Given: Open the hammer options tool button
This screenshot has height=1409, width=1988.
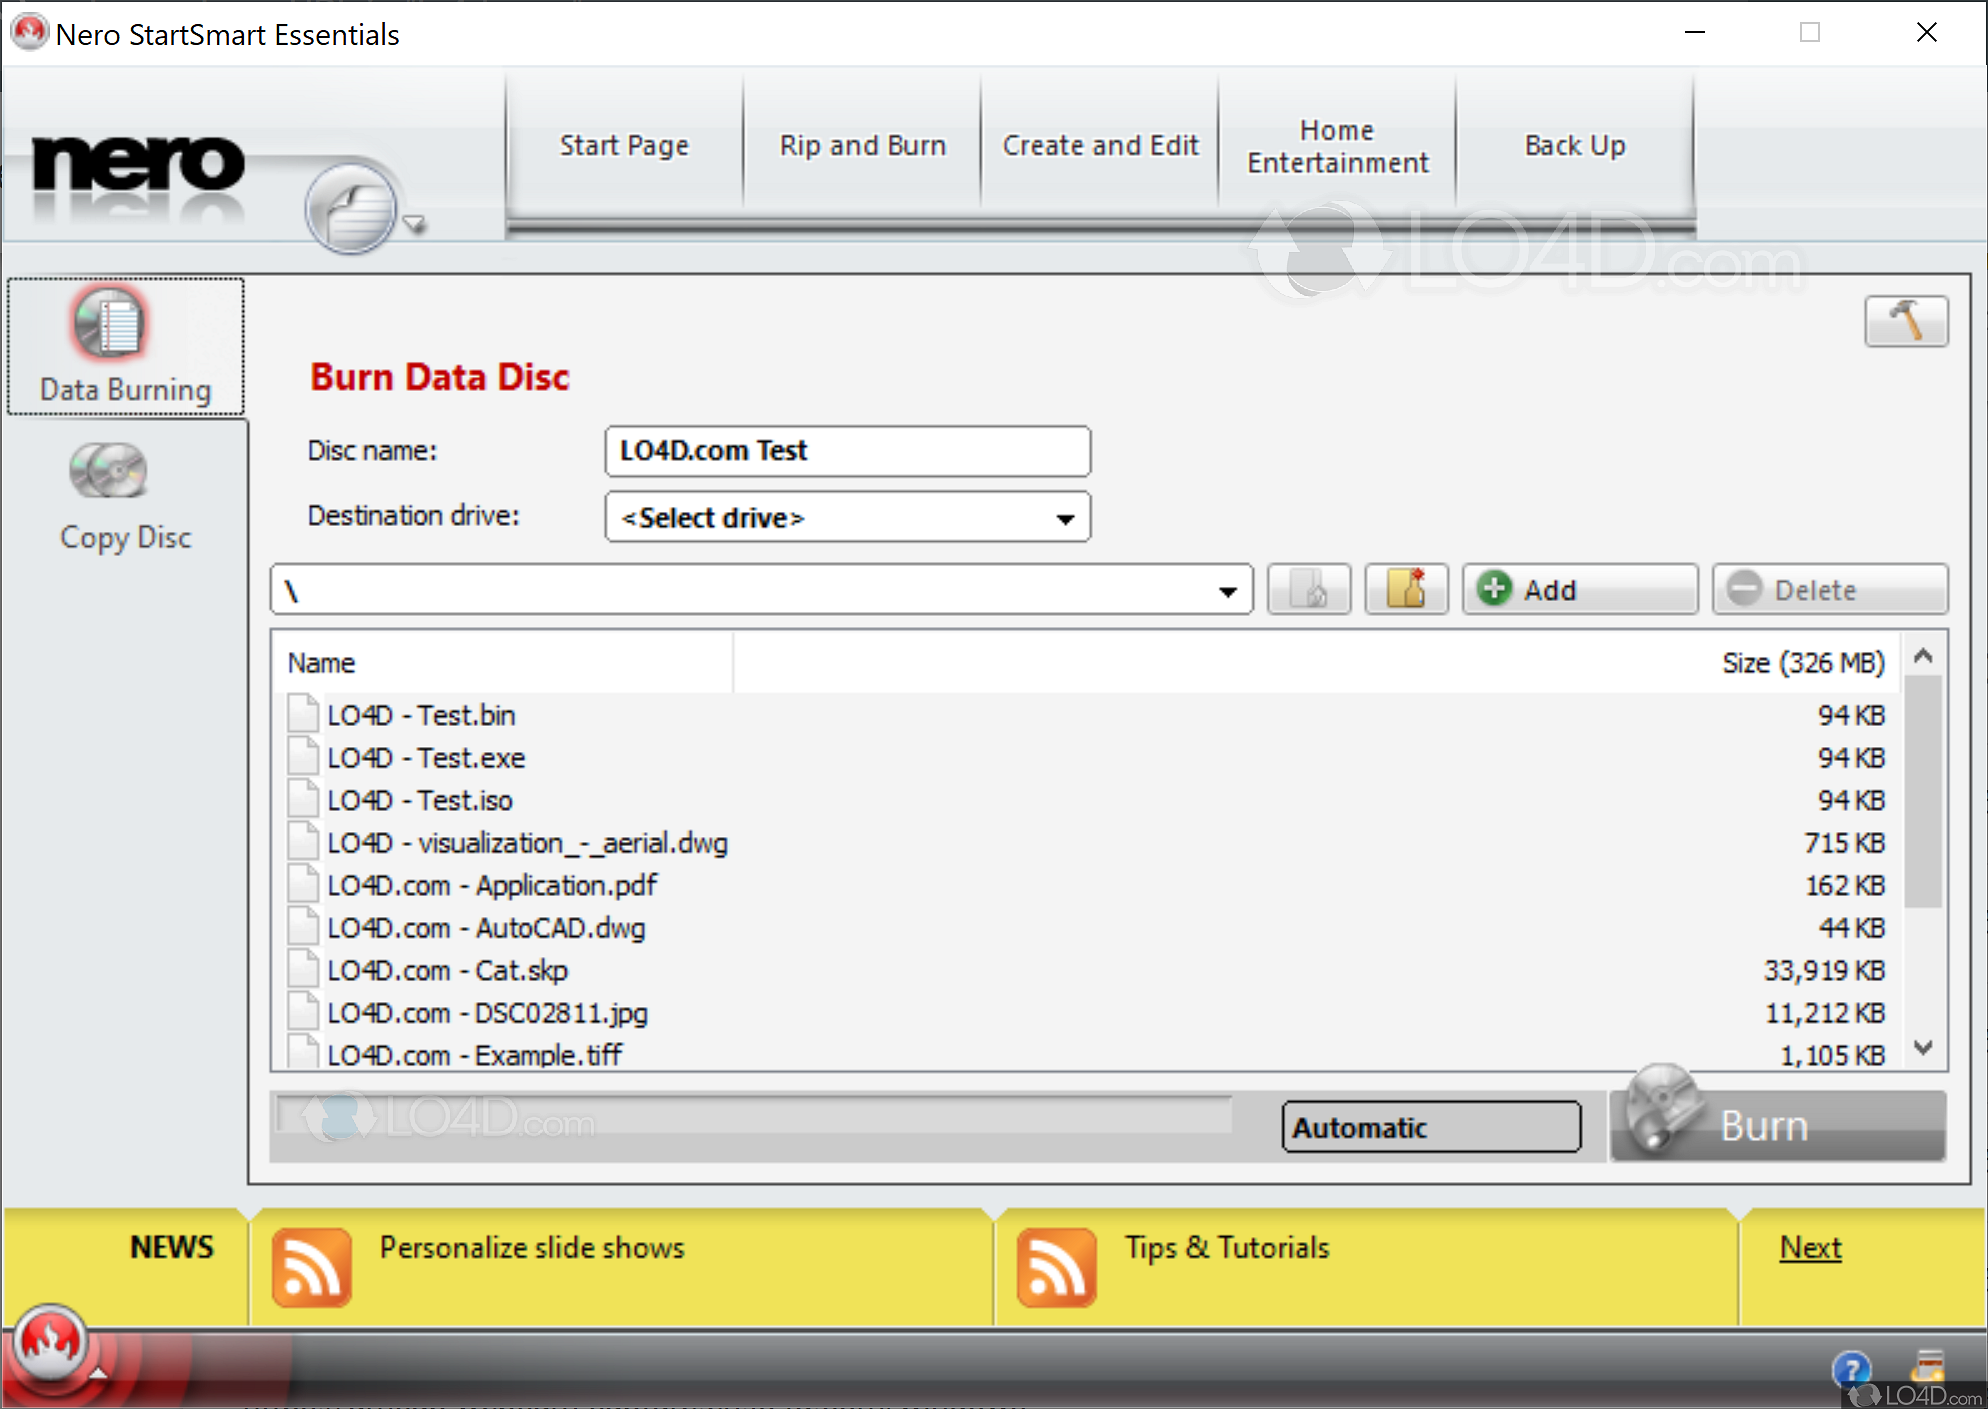Looking at the screenshot, I should [1906, 321].
